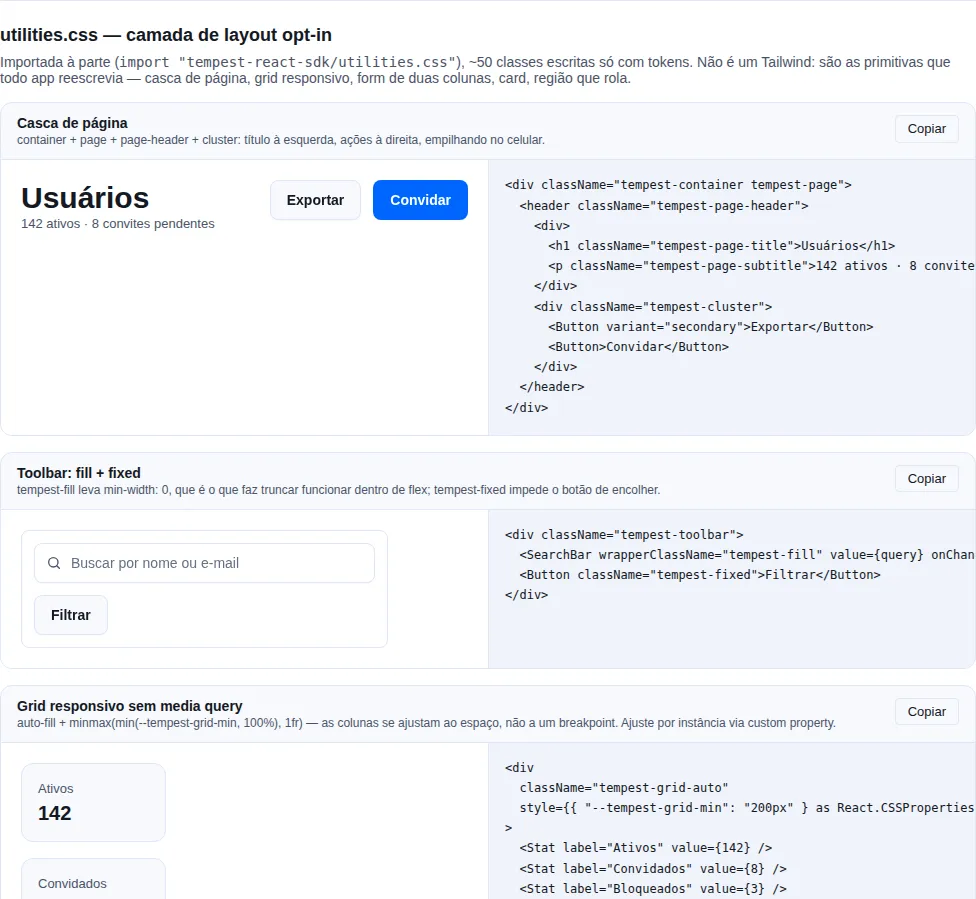Click the className tempest-grid-auto code line
Image resolution: width=976 pixels, height=899 pixels.
point(624,788)
